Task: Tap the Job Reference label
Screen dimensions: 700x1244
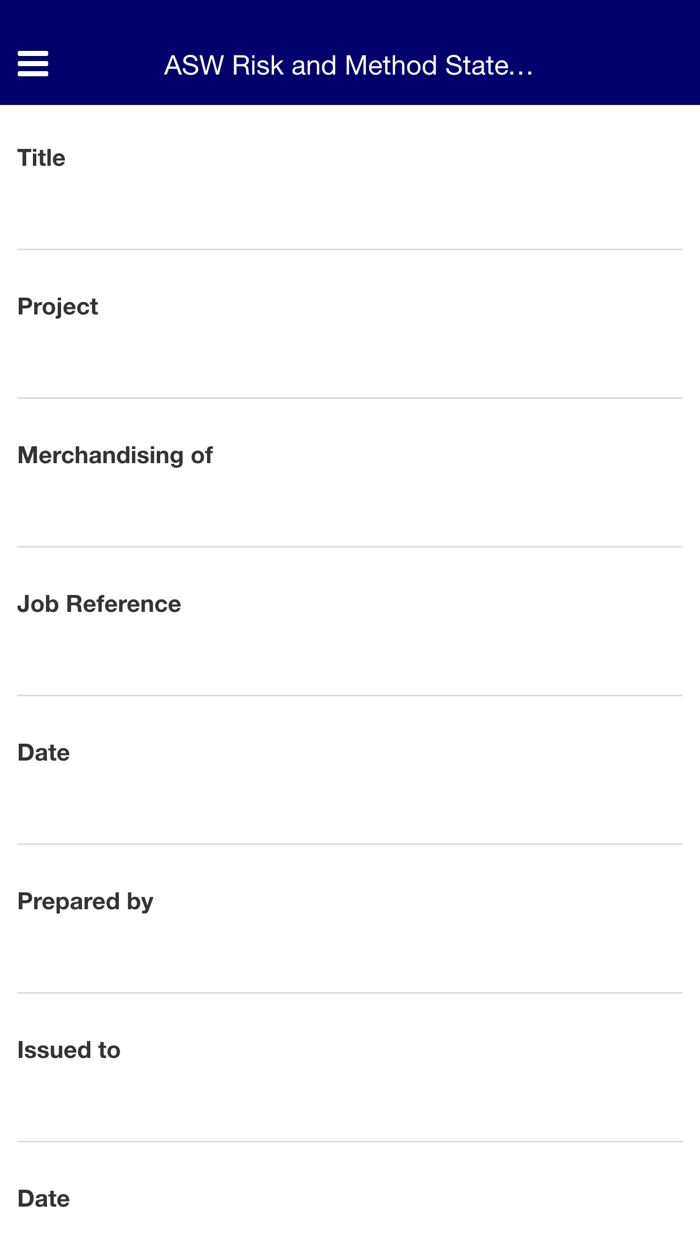Action: (x=99, y=604)
